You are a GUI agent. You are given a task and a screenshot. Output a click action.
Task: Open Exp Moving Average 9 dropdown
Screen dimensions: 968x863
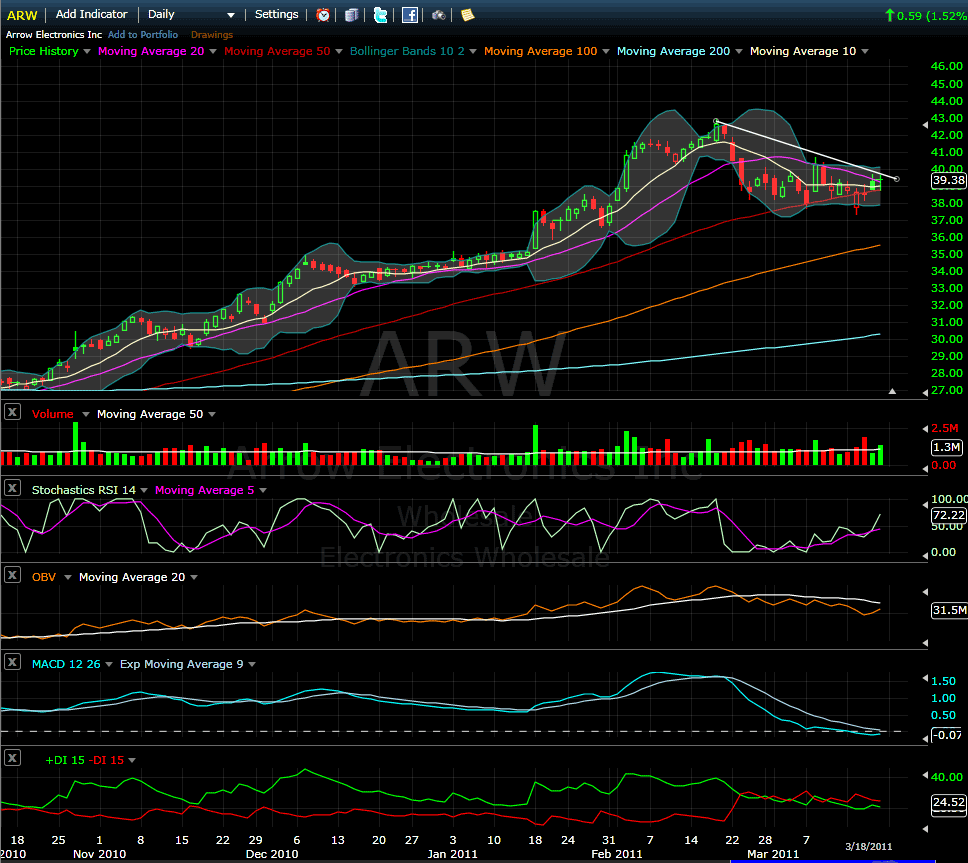[x=252, y=664]
